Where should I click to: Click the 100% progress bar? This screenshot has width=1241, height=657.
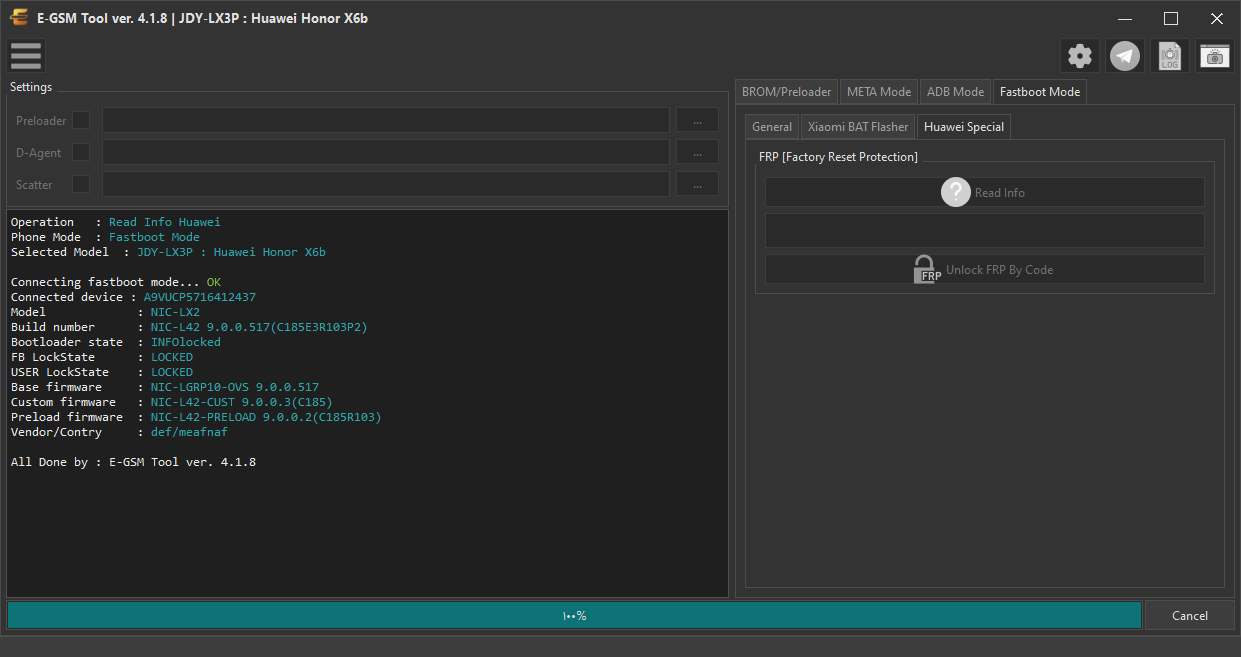pyautogui.click(x=574, y=615)
